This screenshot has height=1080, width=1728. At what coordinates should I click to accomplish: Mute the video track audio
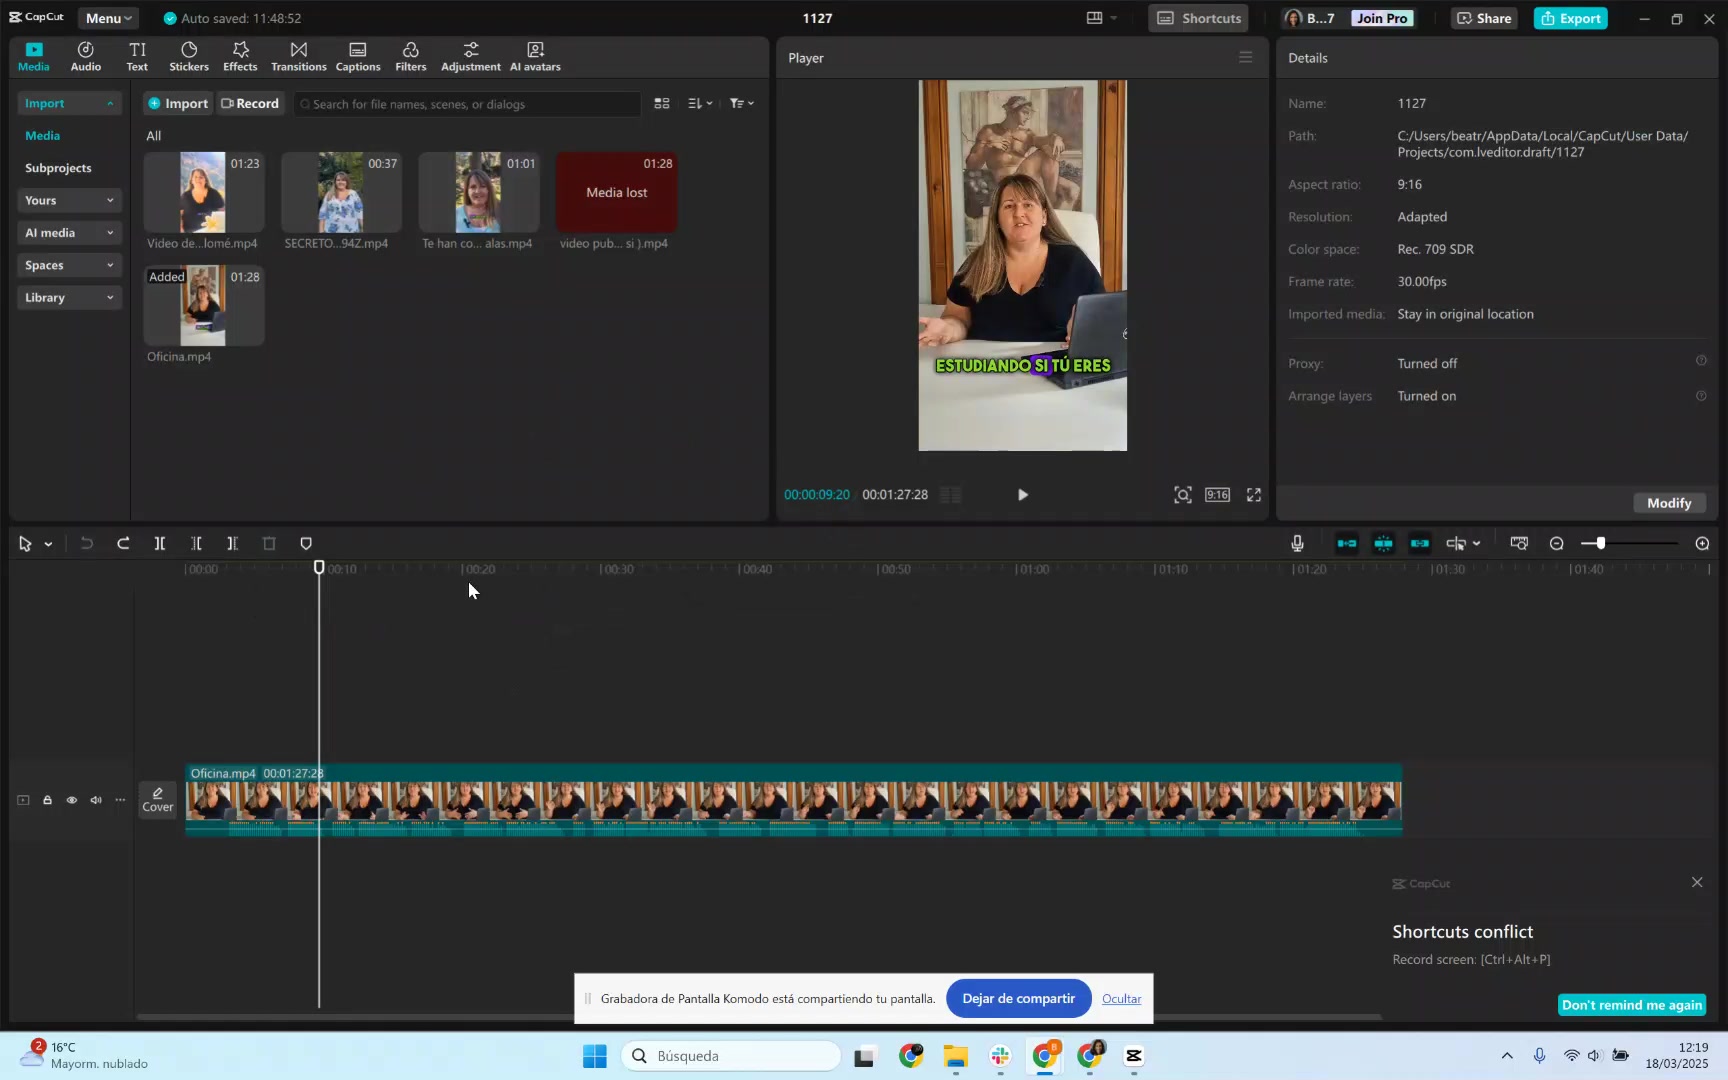click(x=96, y=800)
